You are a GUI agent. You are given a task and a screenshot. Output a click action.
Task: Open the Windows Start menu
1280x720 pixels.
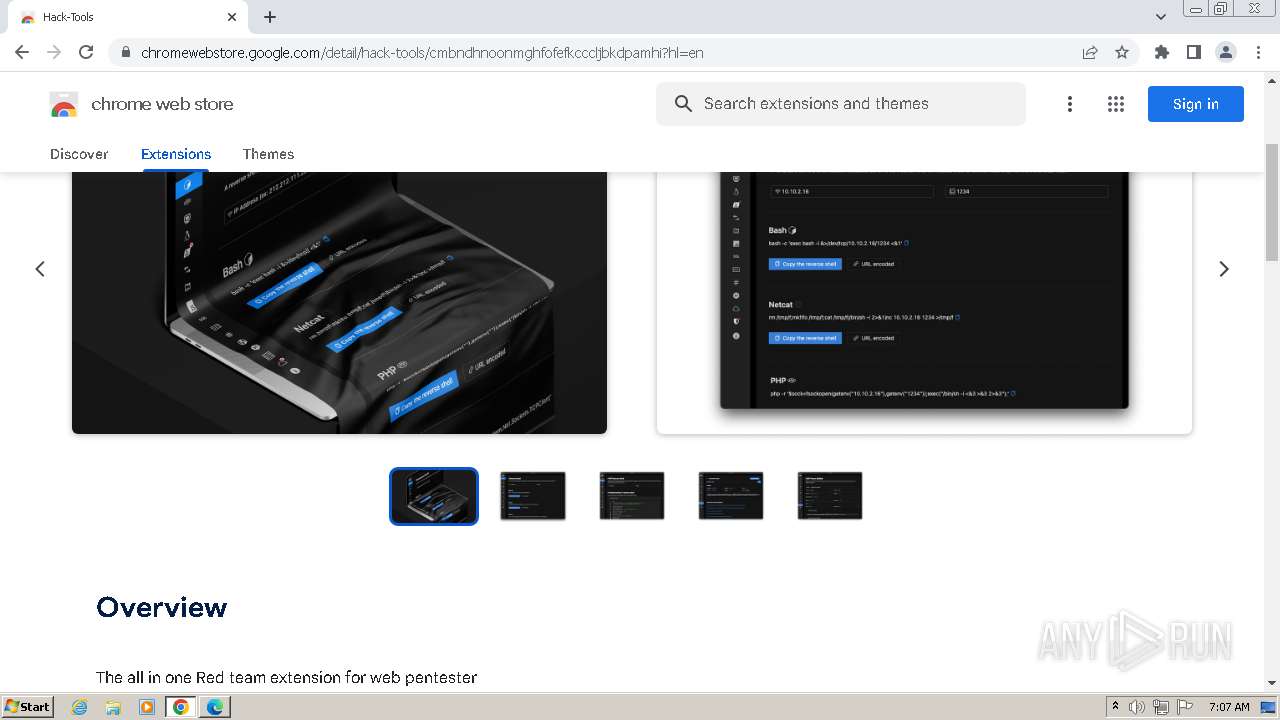(27, 706)
